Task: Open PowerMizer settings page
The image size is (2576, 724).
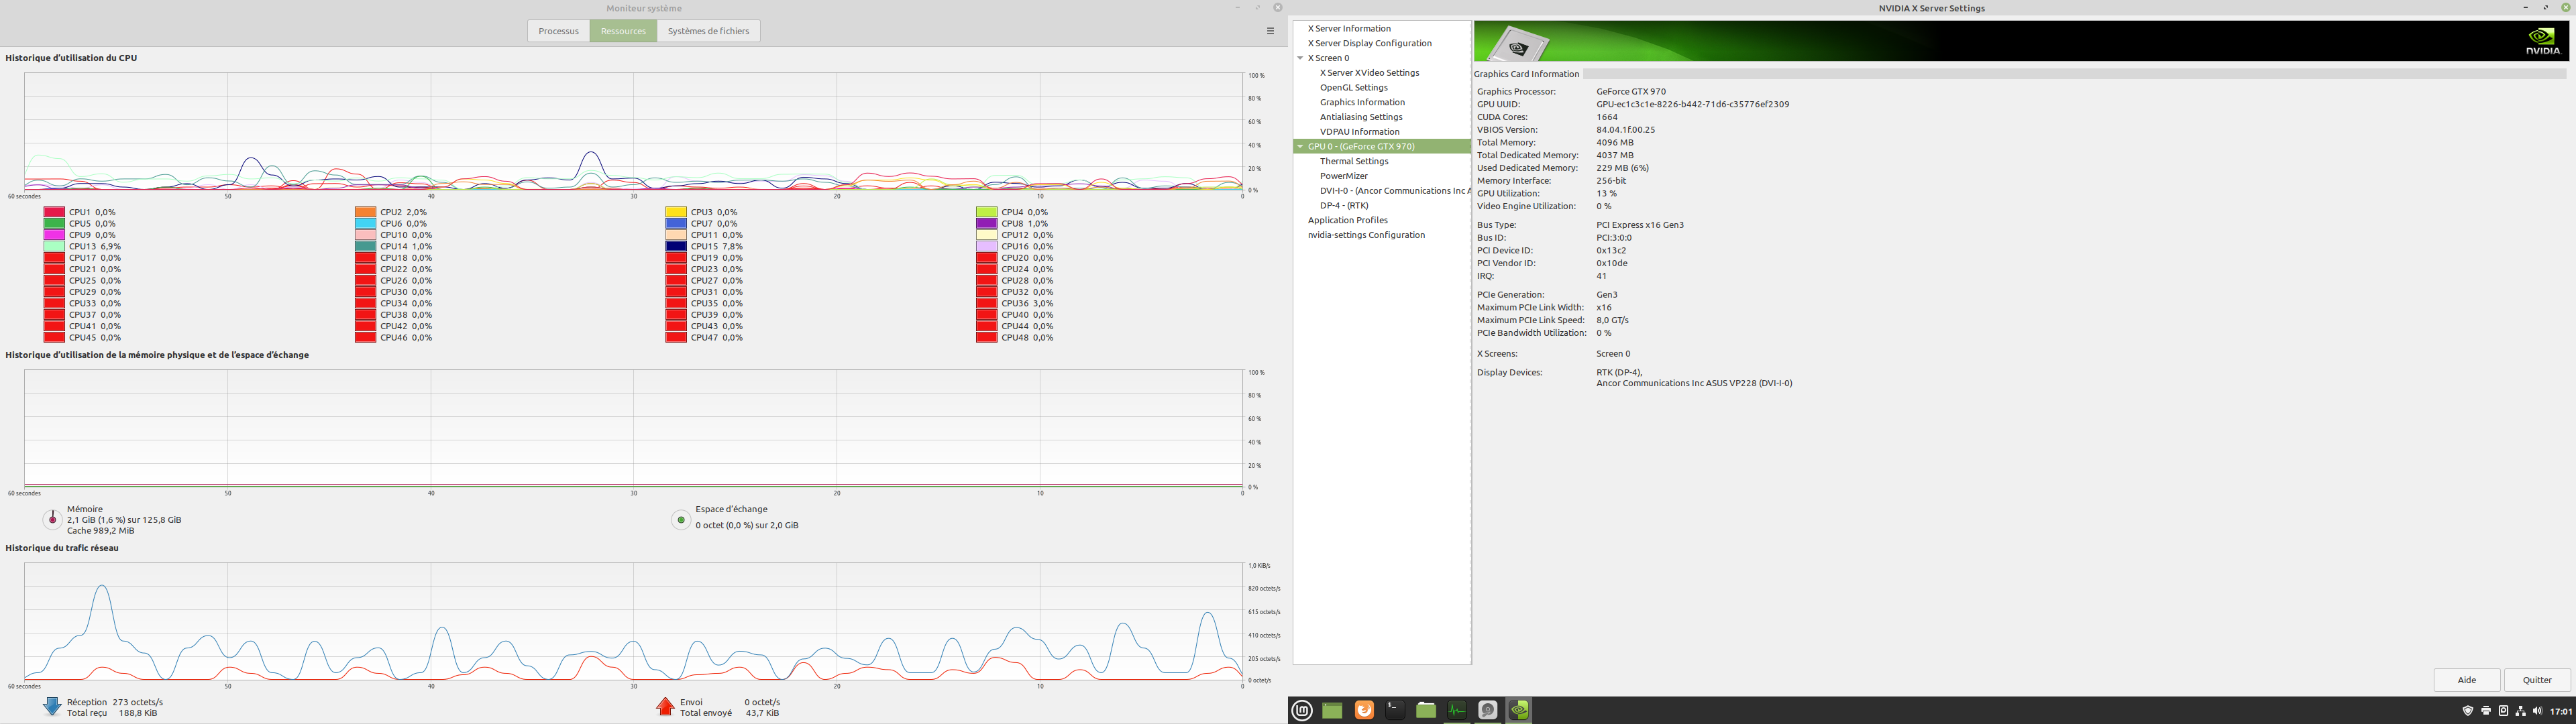Action: 1343,176
